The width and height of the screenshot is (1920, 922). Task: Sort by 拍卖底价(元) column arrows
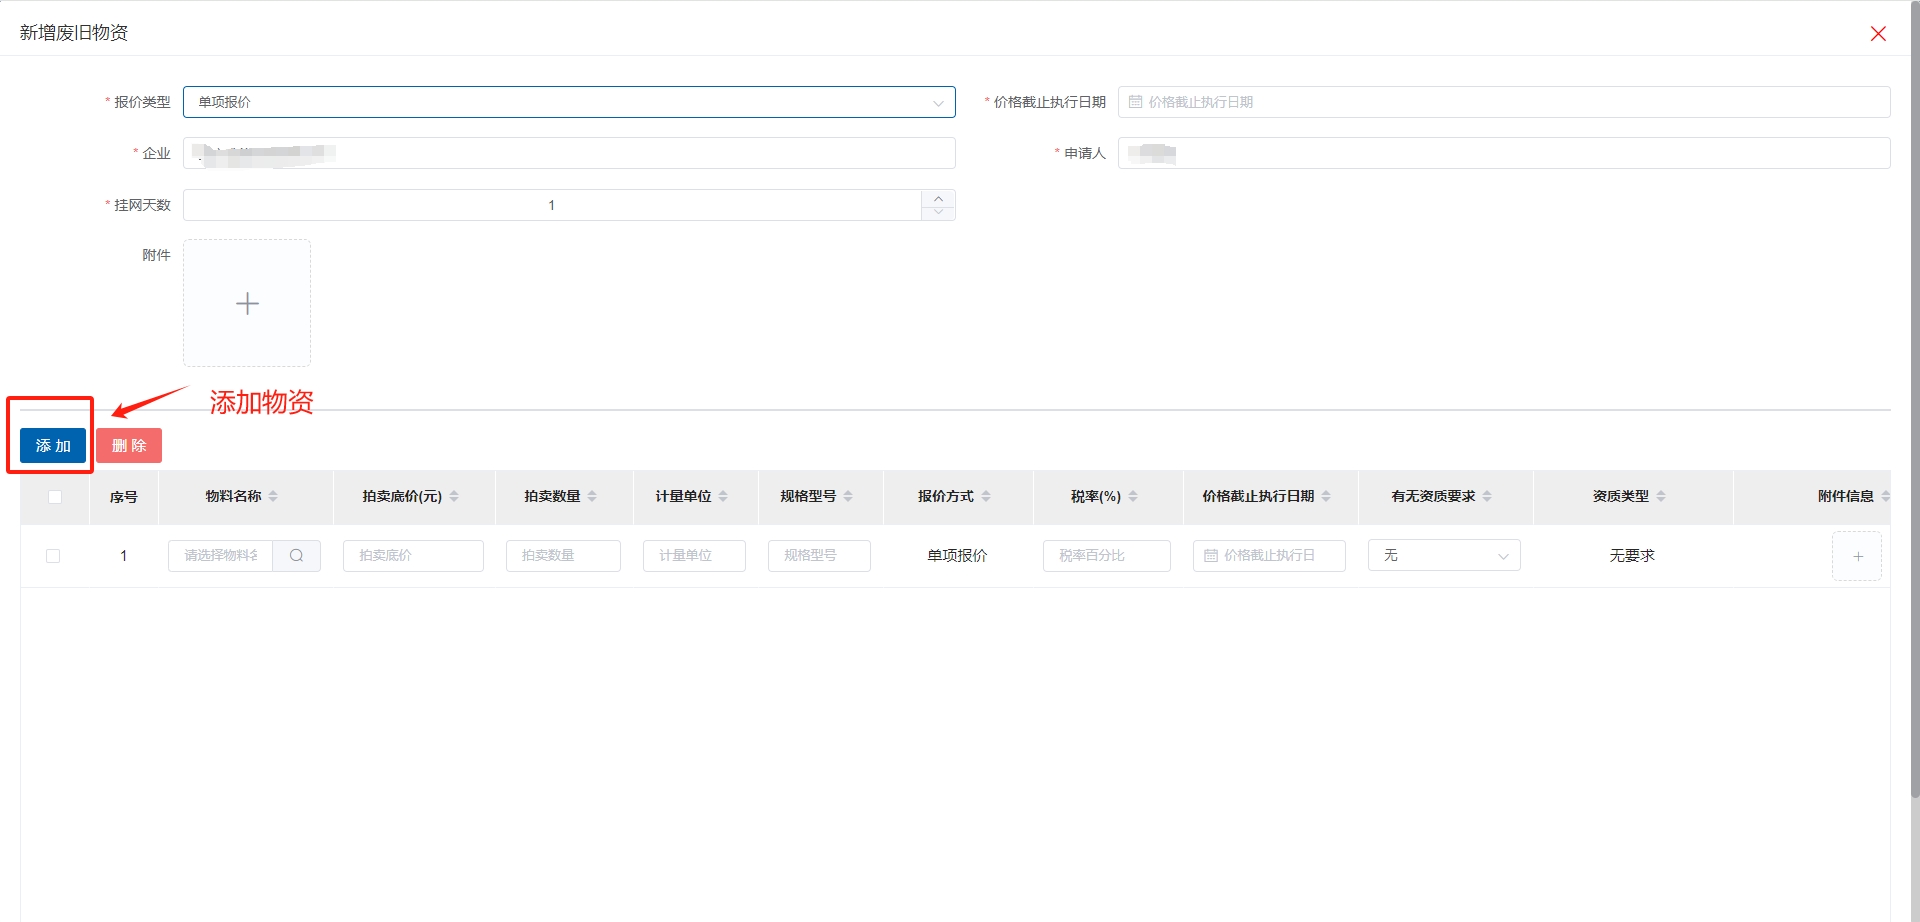[454, 496]
